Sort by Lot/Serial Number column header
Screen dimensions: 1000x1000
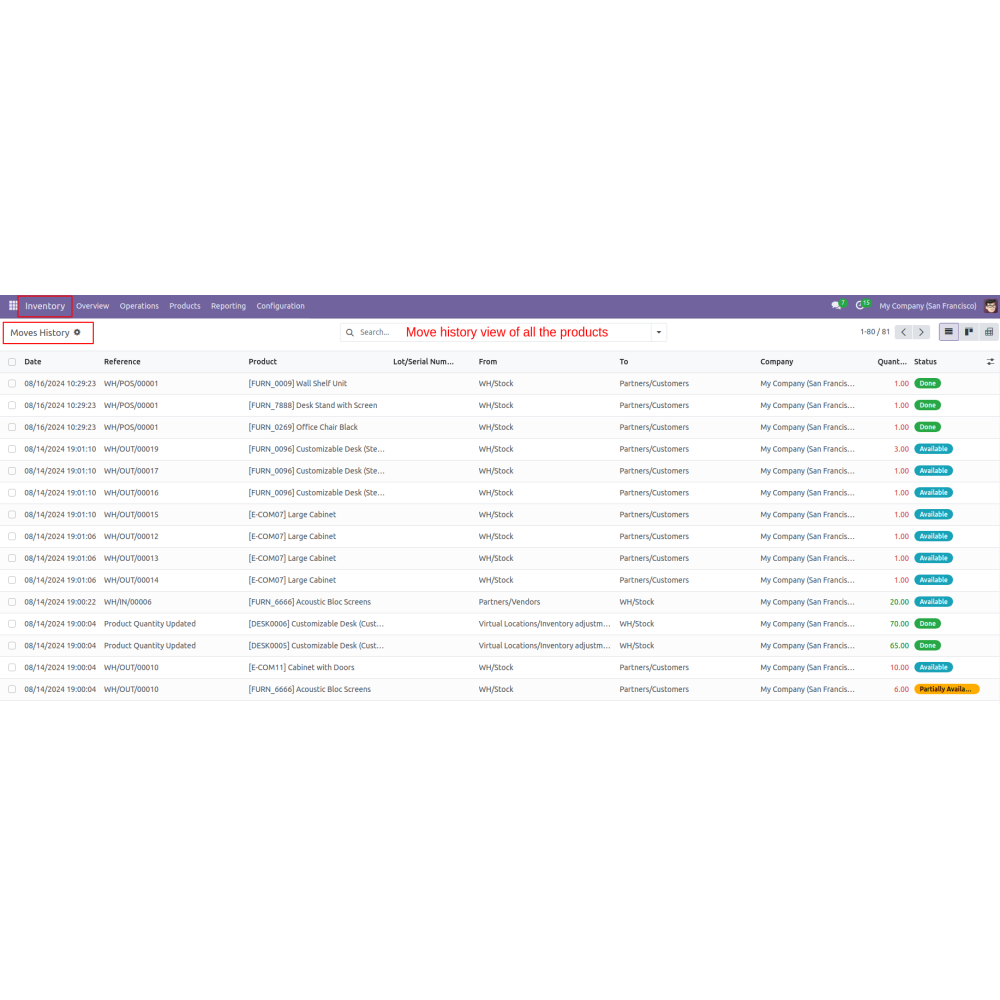(423, 362)
